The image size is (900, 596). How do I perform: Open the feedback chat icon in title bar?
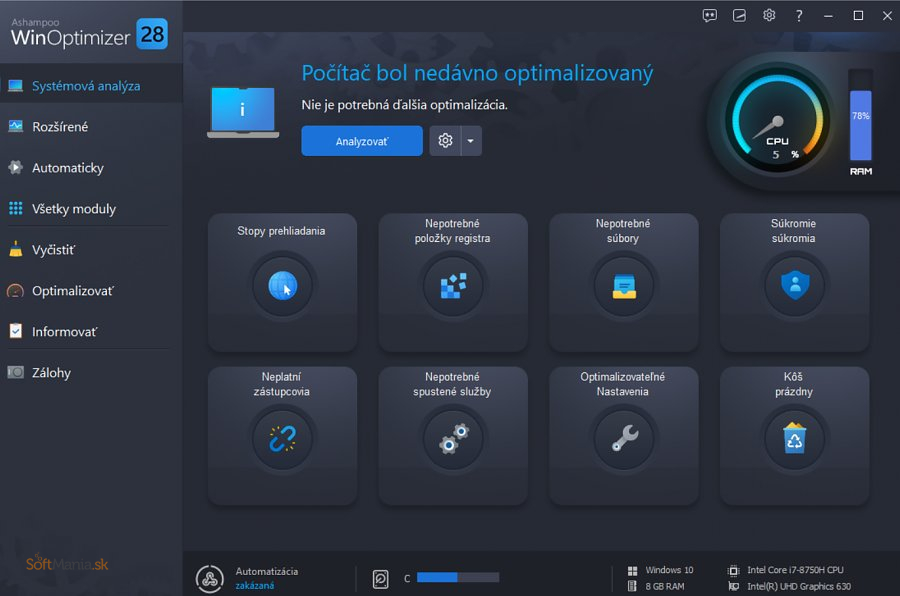pyautogui.click(x=709, y=16)
